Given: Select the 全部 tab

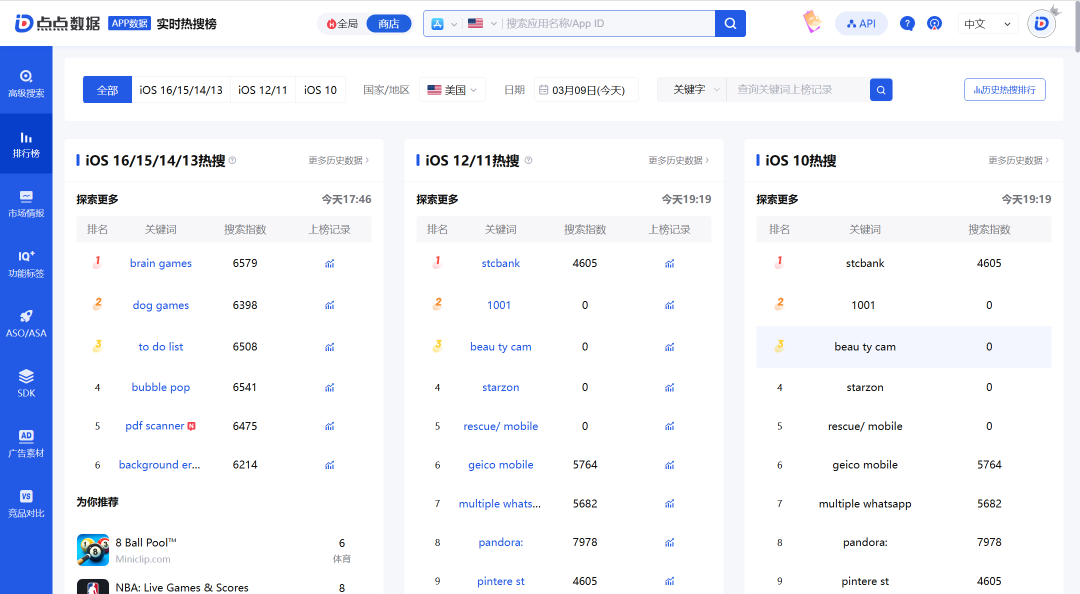Looking at the screenshot, I should [107, 90].
